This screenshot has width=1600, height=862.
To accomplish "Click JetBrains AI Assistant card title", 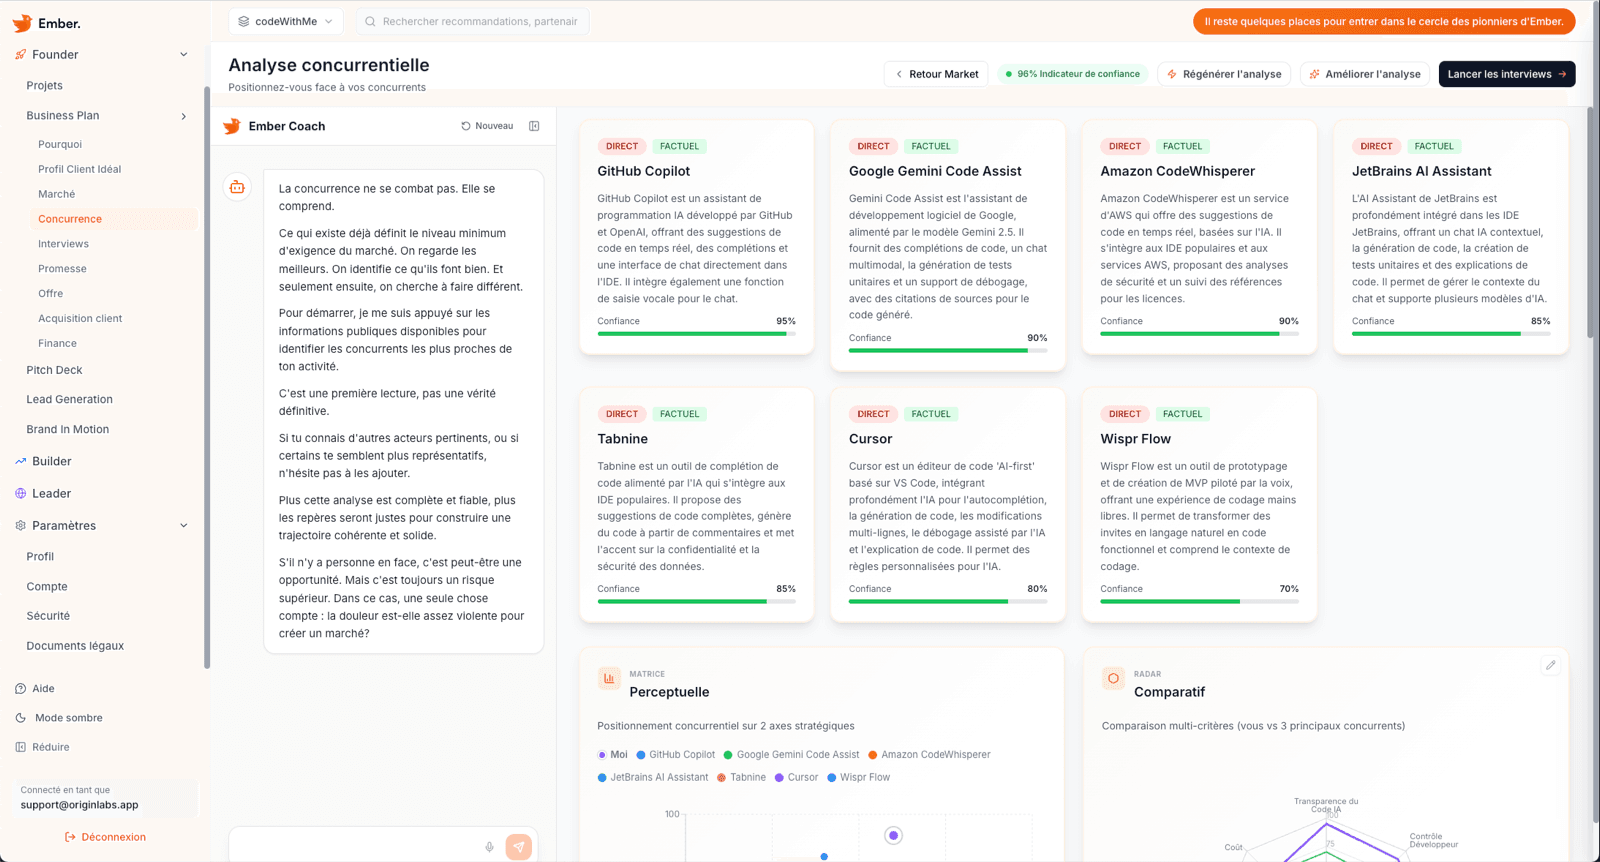I will pos(1421,171).
